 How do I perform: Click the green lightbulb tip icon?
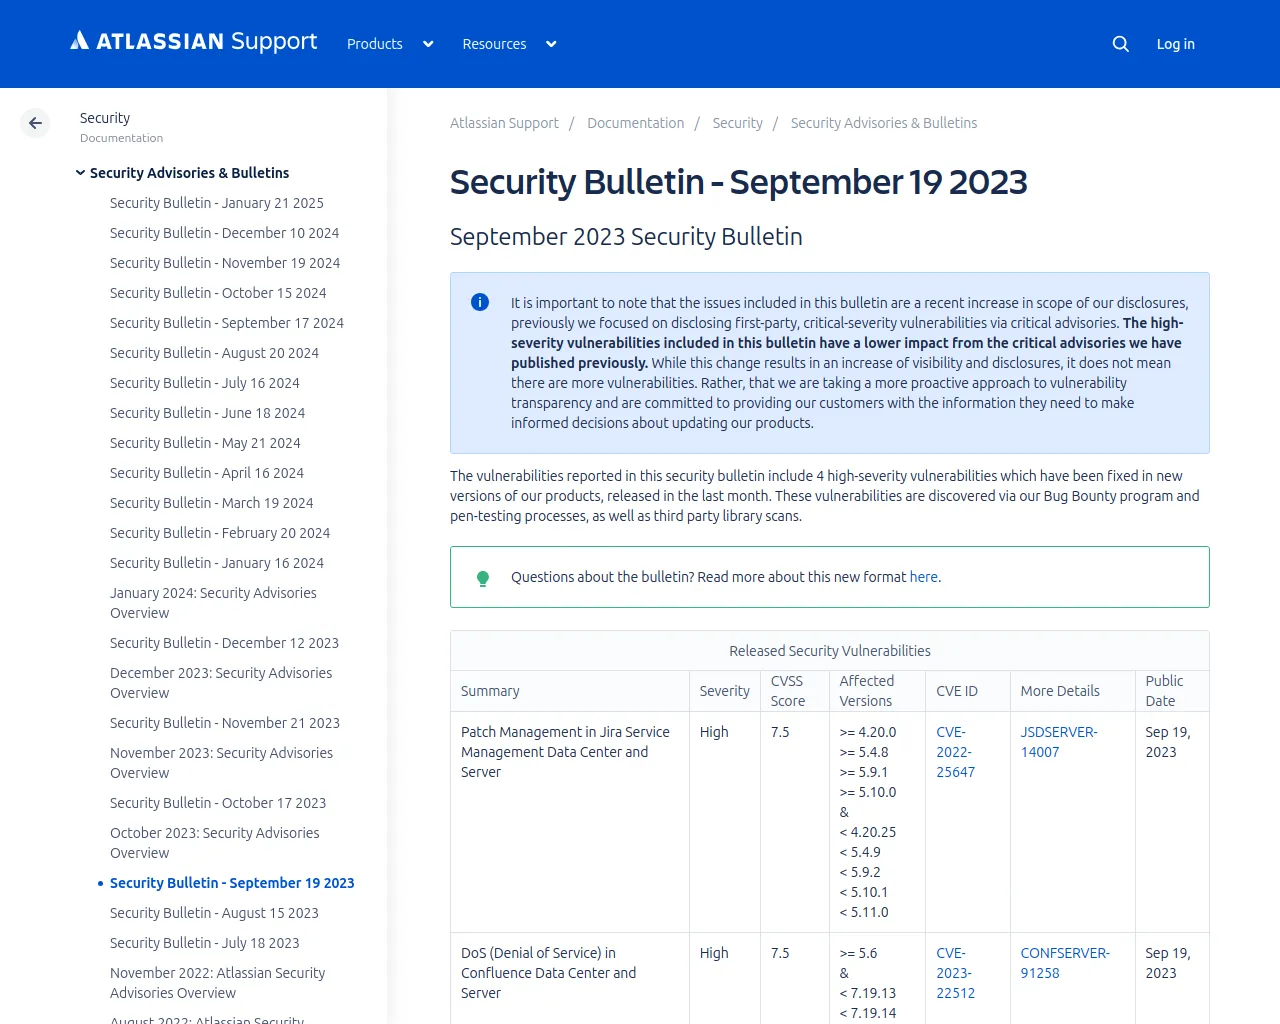point(483,578)
